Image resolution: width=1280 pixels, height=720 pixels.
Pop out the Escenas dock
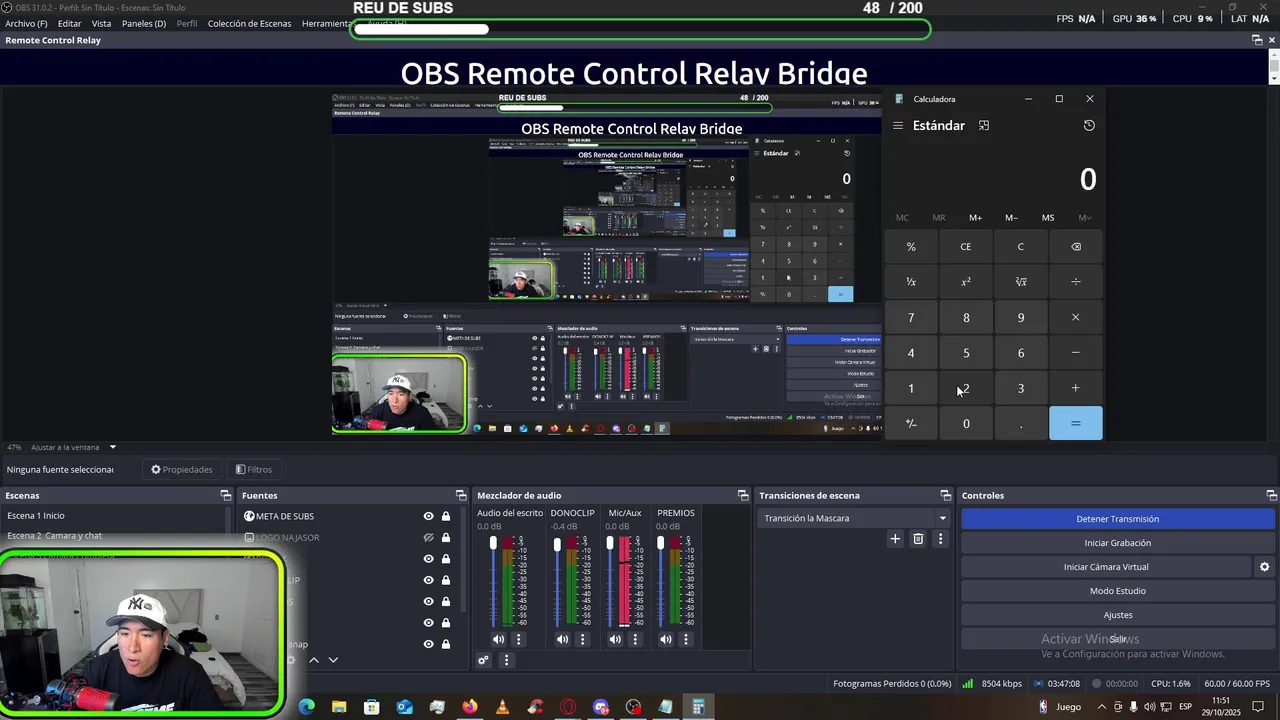[225, 496]
